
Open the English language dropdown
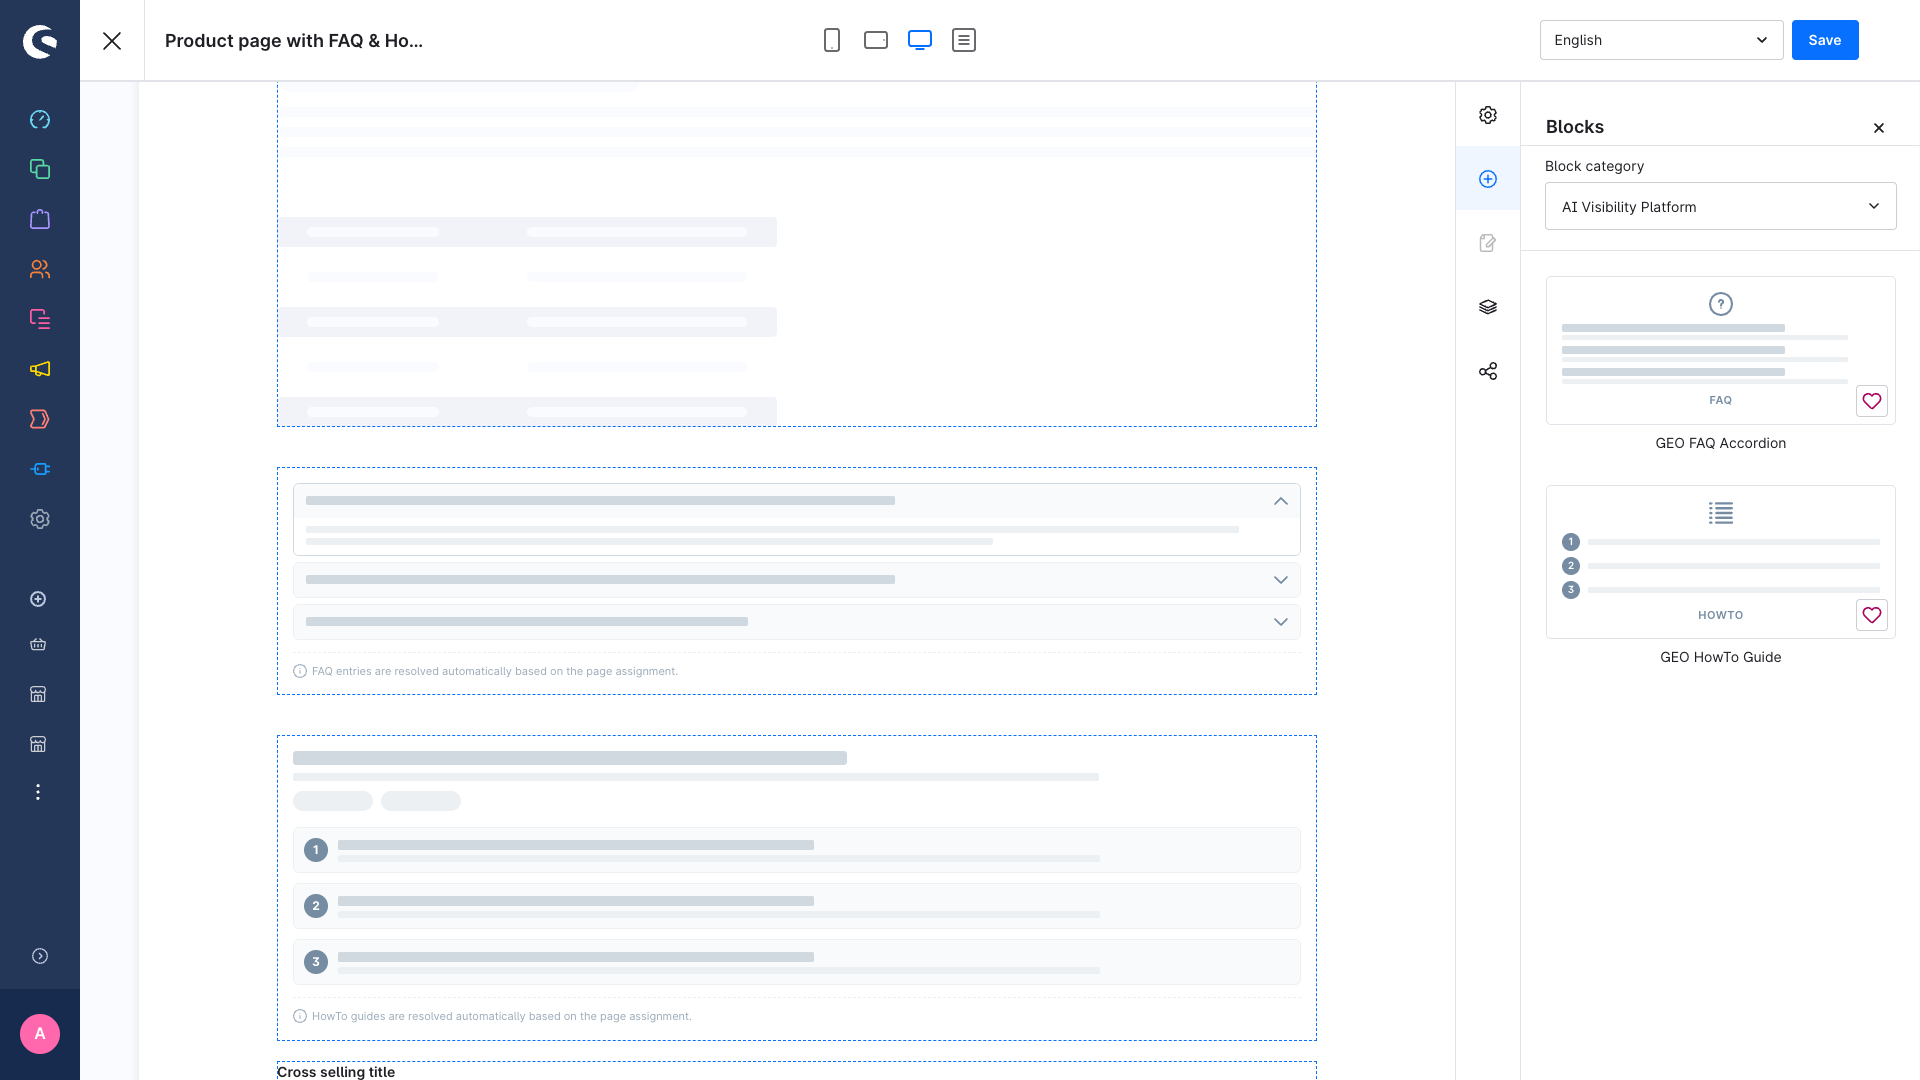point(1661,40)
